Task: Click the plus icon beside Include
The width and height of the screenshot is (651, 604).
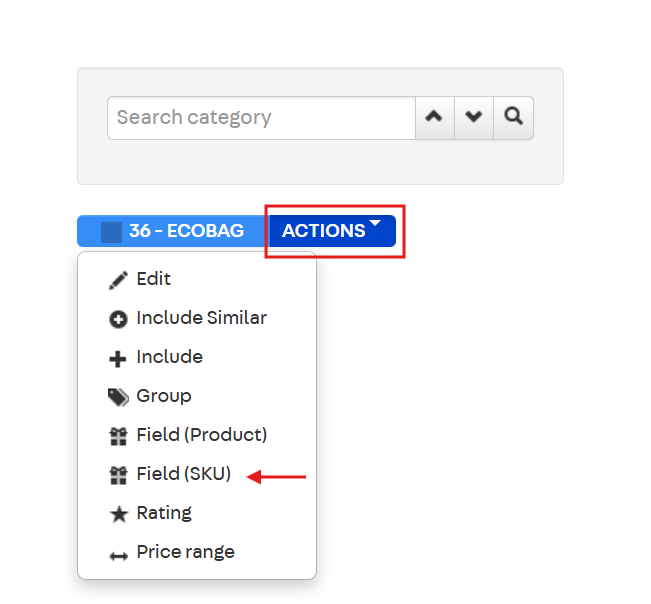Action: (118, 359)
